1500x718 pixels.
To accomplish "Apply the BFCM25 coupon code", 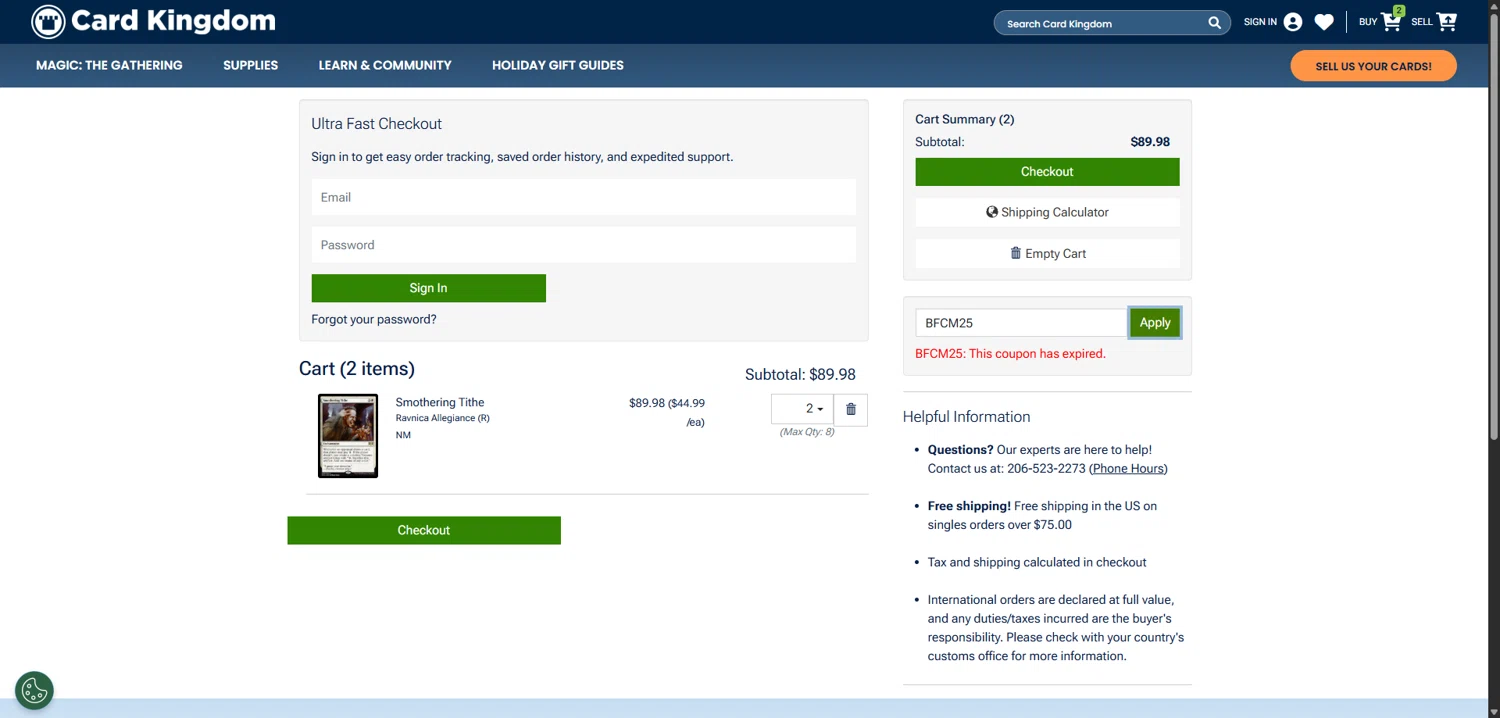I will [x=1155, y=322].
